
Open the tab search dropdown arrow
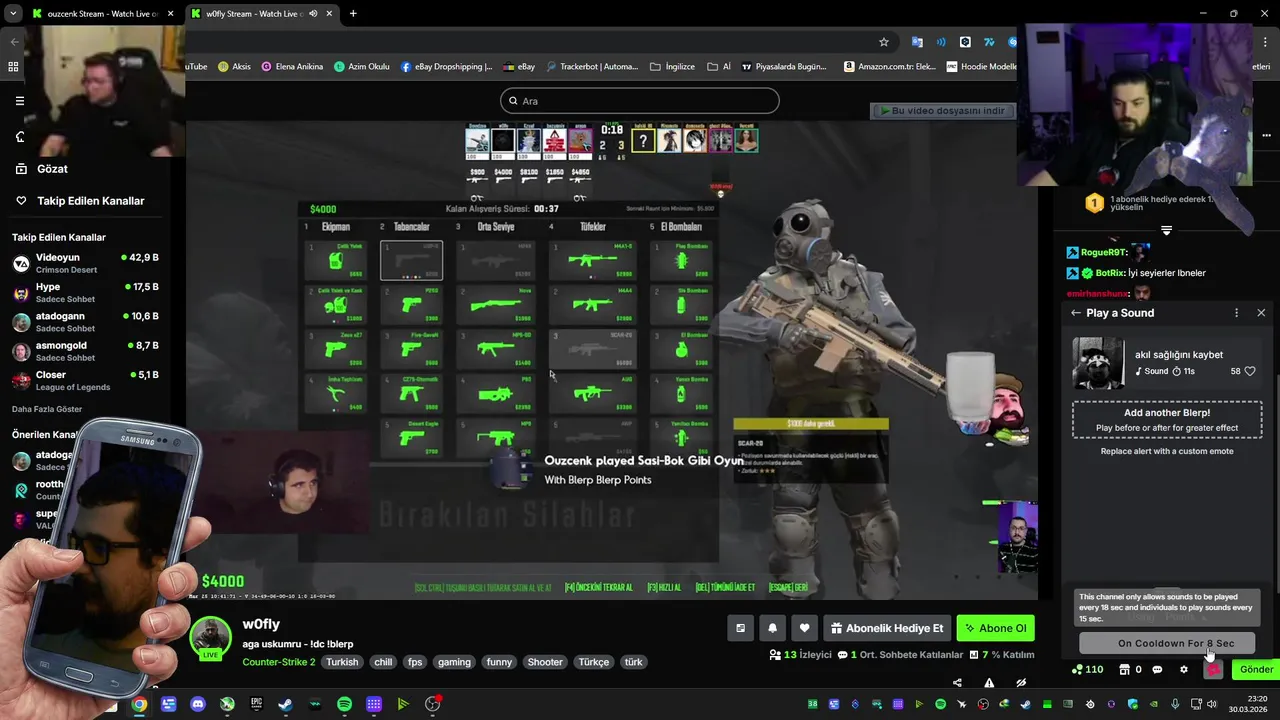pos(13,14)
